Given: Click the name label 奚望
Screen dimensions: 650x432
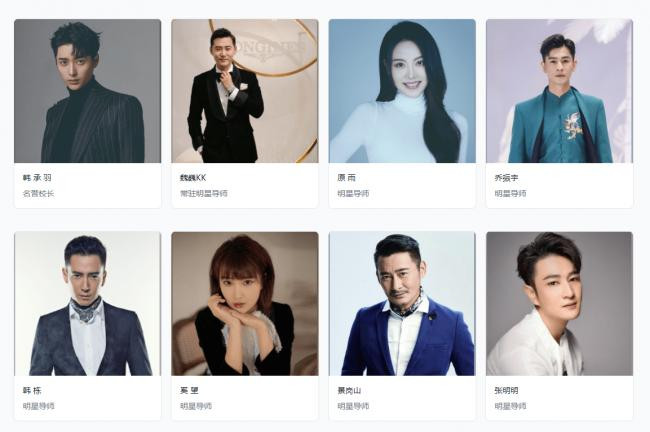Looking at the screenshot, I should click(x=189, y=391).
